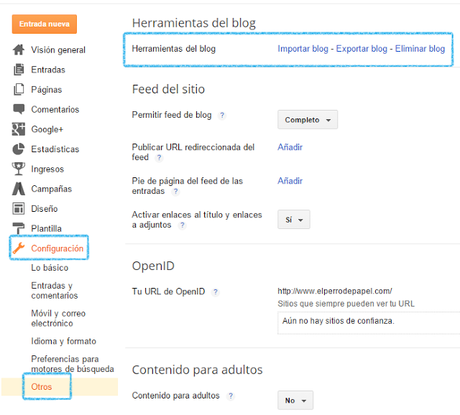The width and height of the screenshot is (460, 415).
Task: Click help icon beside Publicar URL redireccionada del feed
Action: pos(159,158)
